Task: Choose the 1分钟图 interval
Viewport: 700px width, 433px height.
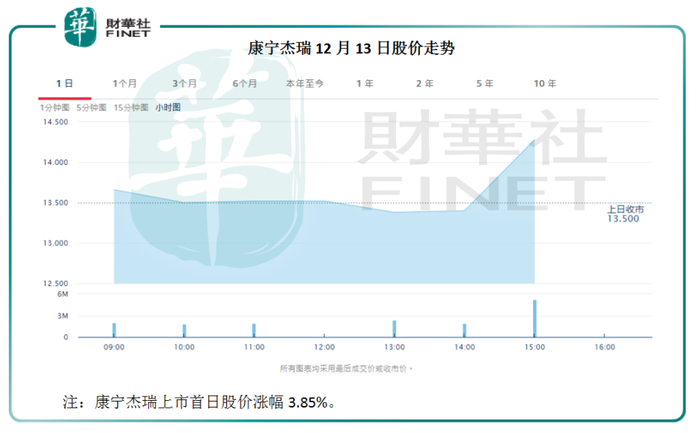Action: 54,108
